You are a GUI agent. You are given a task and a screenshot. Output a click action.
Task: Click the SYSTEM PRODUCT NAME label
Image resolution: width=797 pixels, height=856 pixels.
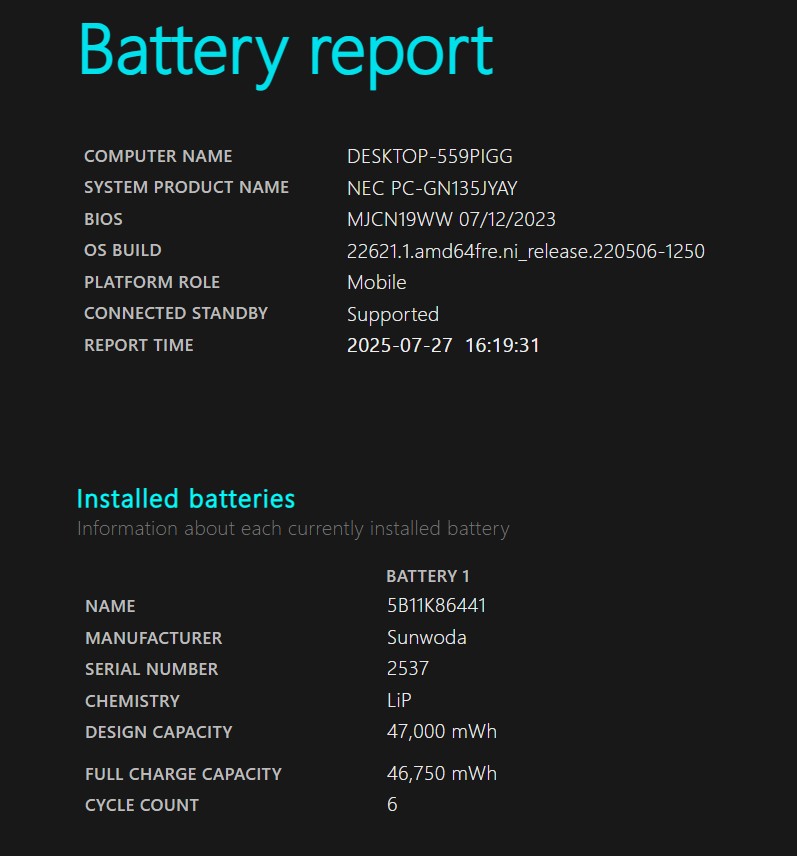coord(186,187)
